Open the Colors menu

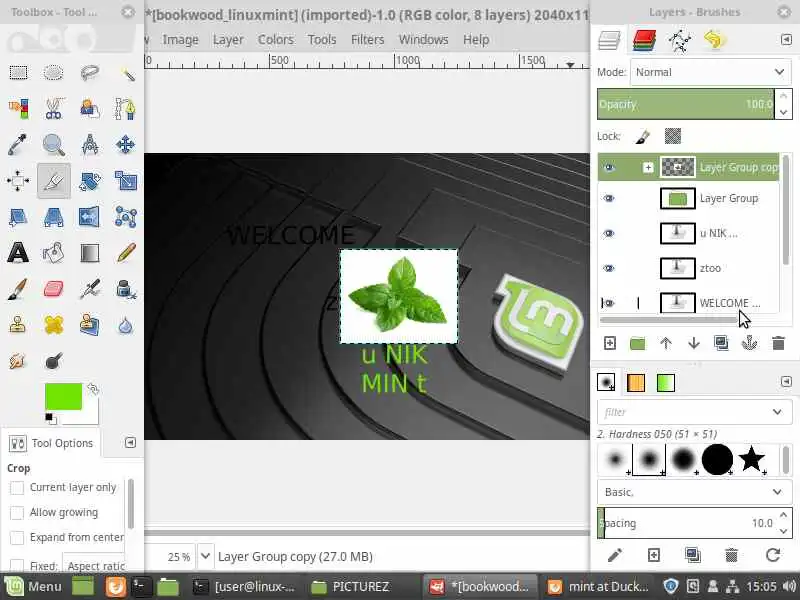click(x=276, y=39)
